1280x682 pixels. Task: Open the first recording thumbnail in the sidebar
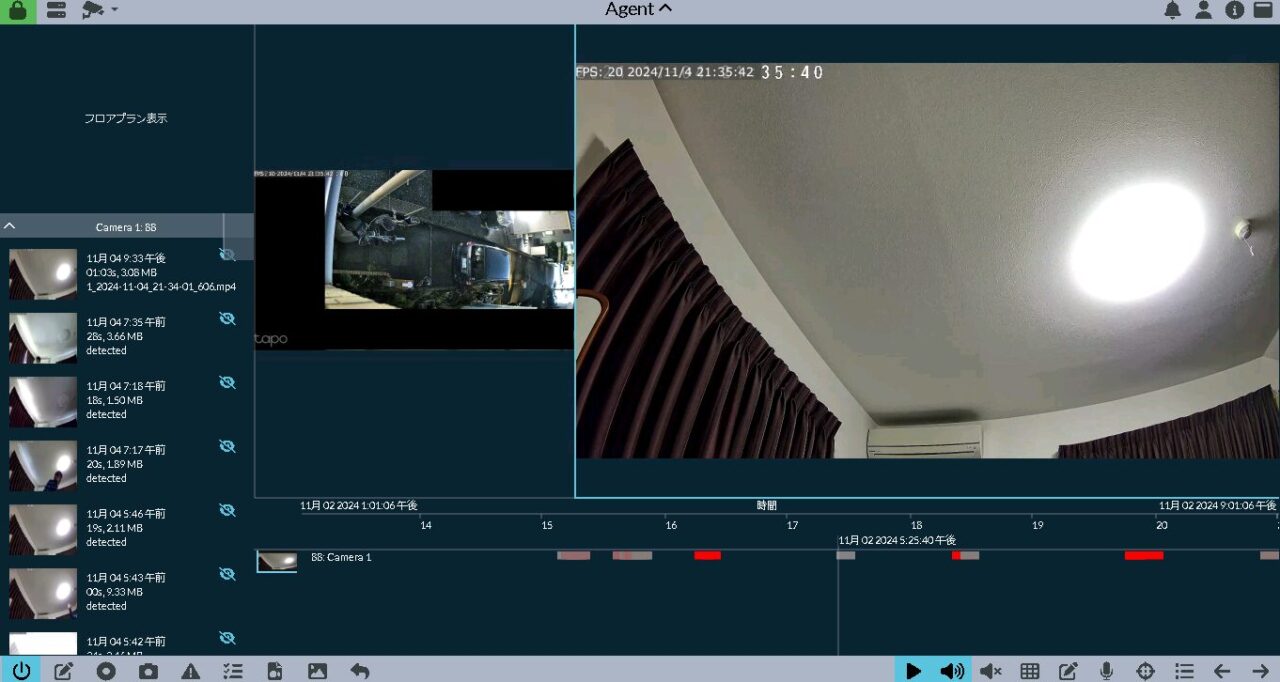pos(42,272)
